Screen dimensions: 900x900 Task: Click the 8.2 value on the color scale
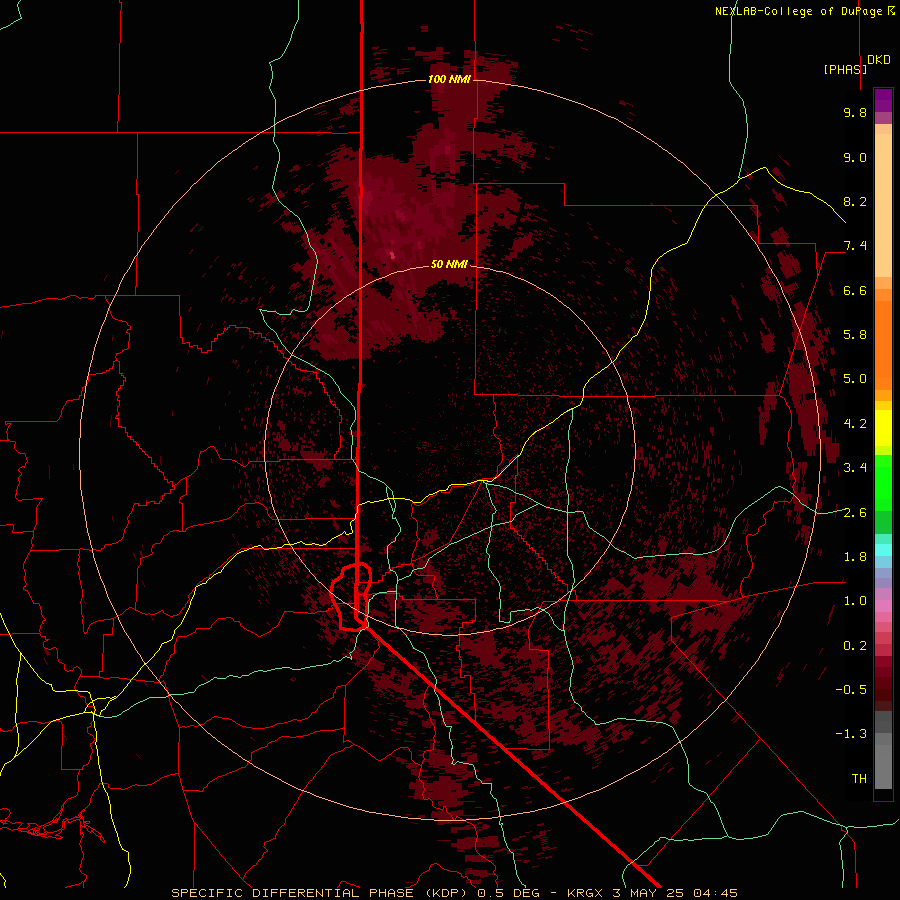855,201
